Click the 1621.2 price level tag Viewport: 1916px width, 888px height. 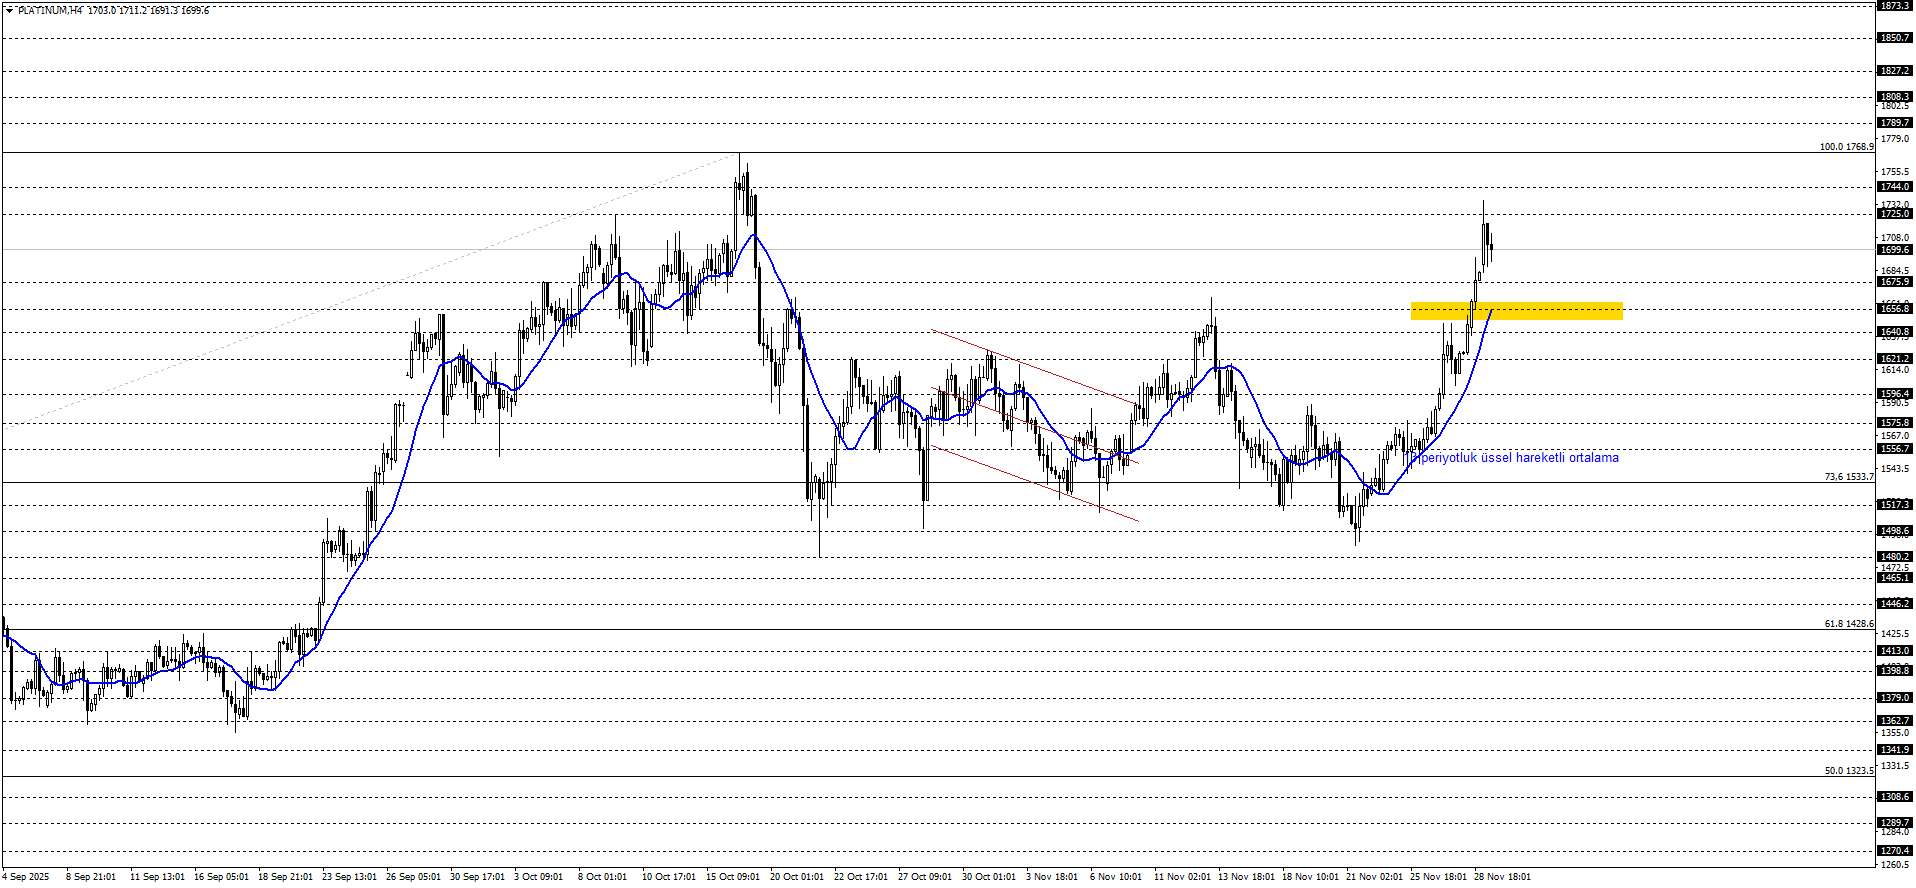[x=1895, y=359]
